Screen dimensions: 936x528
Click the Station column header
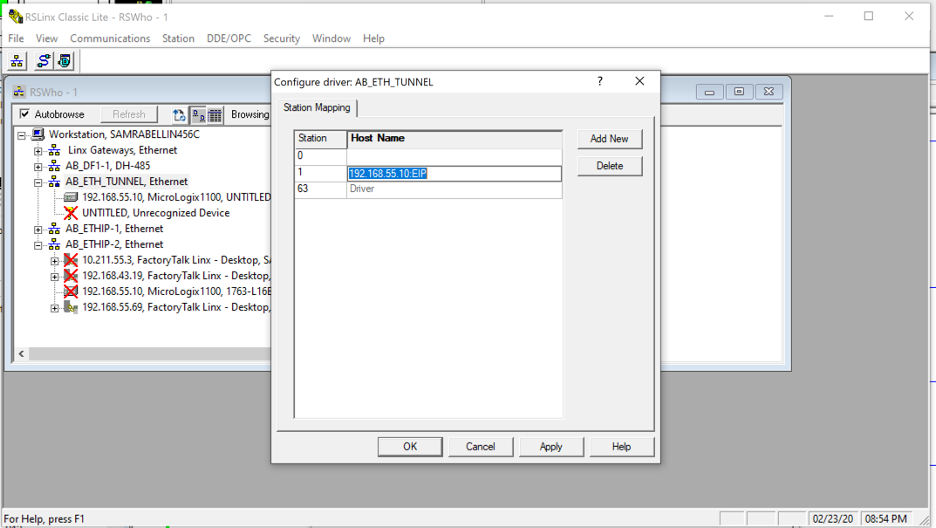point(321,138)
